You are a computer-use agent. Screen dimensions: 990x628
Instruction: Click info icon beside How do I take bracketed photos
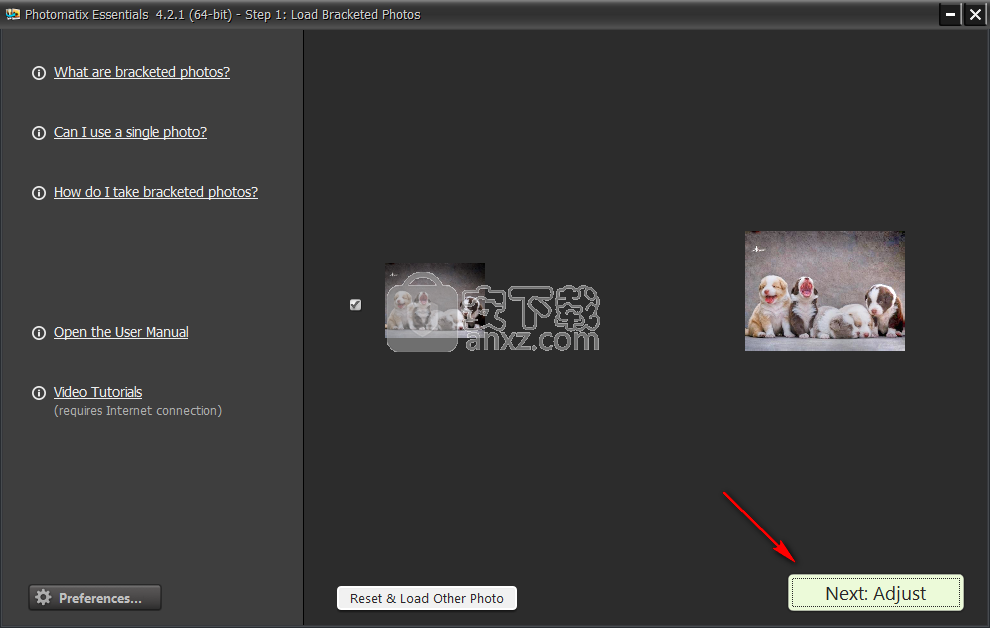39,193
